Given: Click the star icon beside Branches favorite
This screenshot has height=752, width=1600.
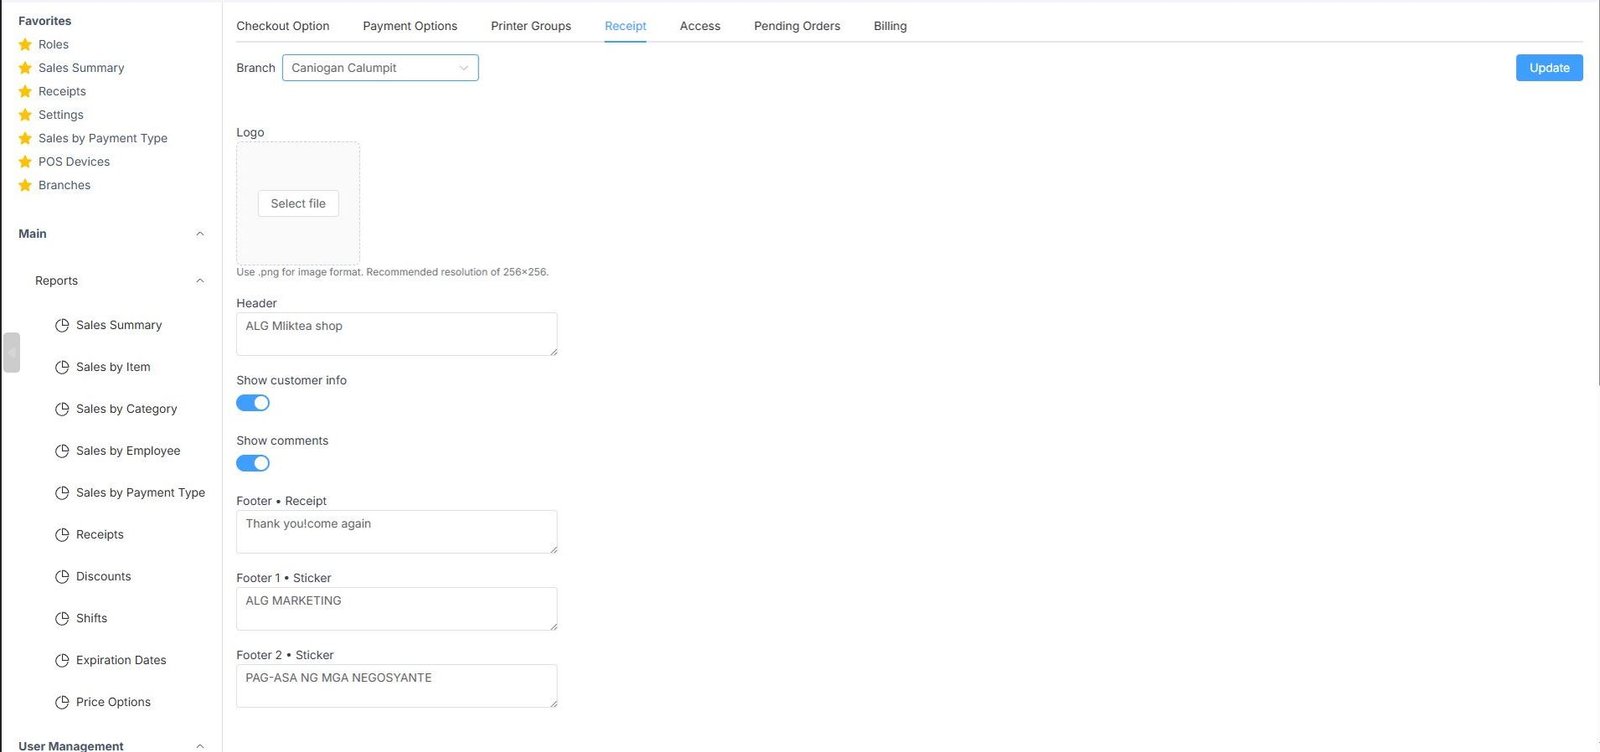Looking at the screenshot, I should pos(25,185).
